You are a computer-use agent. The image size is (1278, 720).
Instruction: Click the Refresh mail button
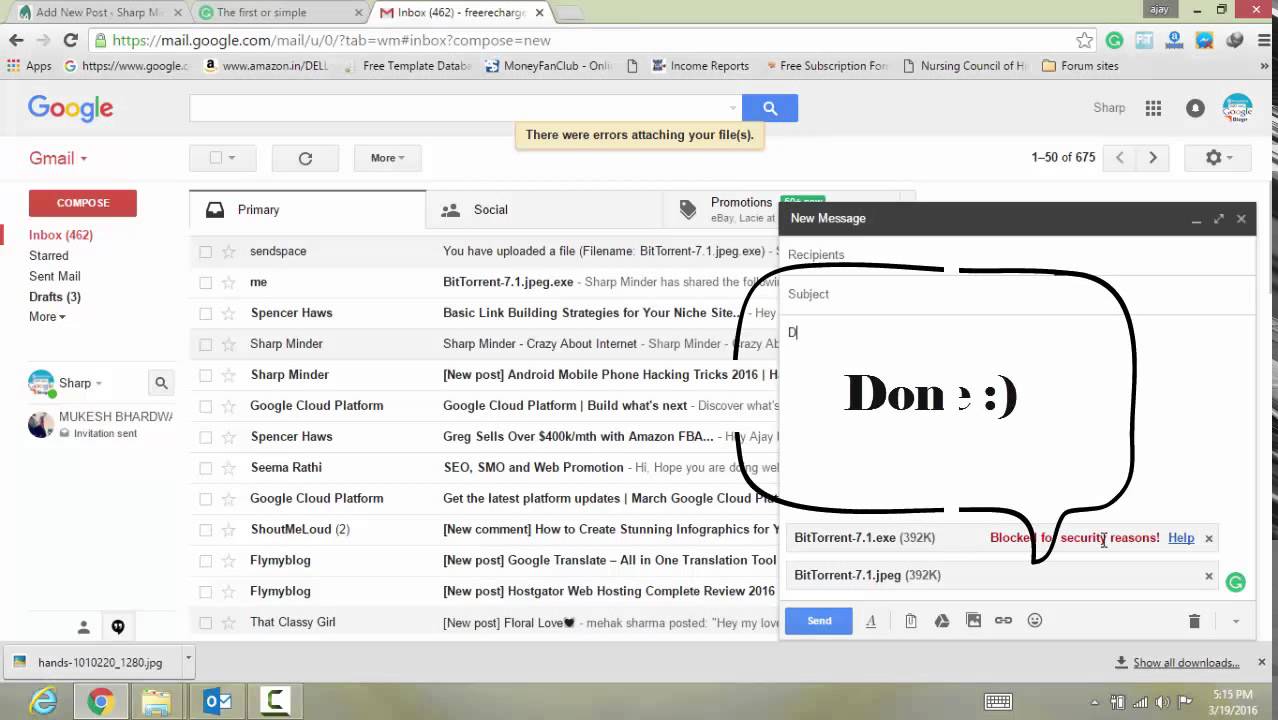pos(305,158)
